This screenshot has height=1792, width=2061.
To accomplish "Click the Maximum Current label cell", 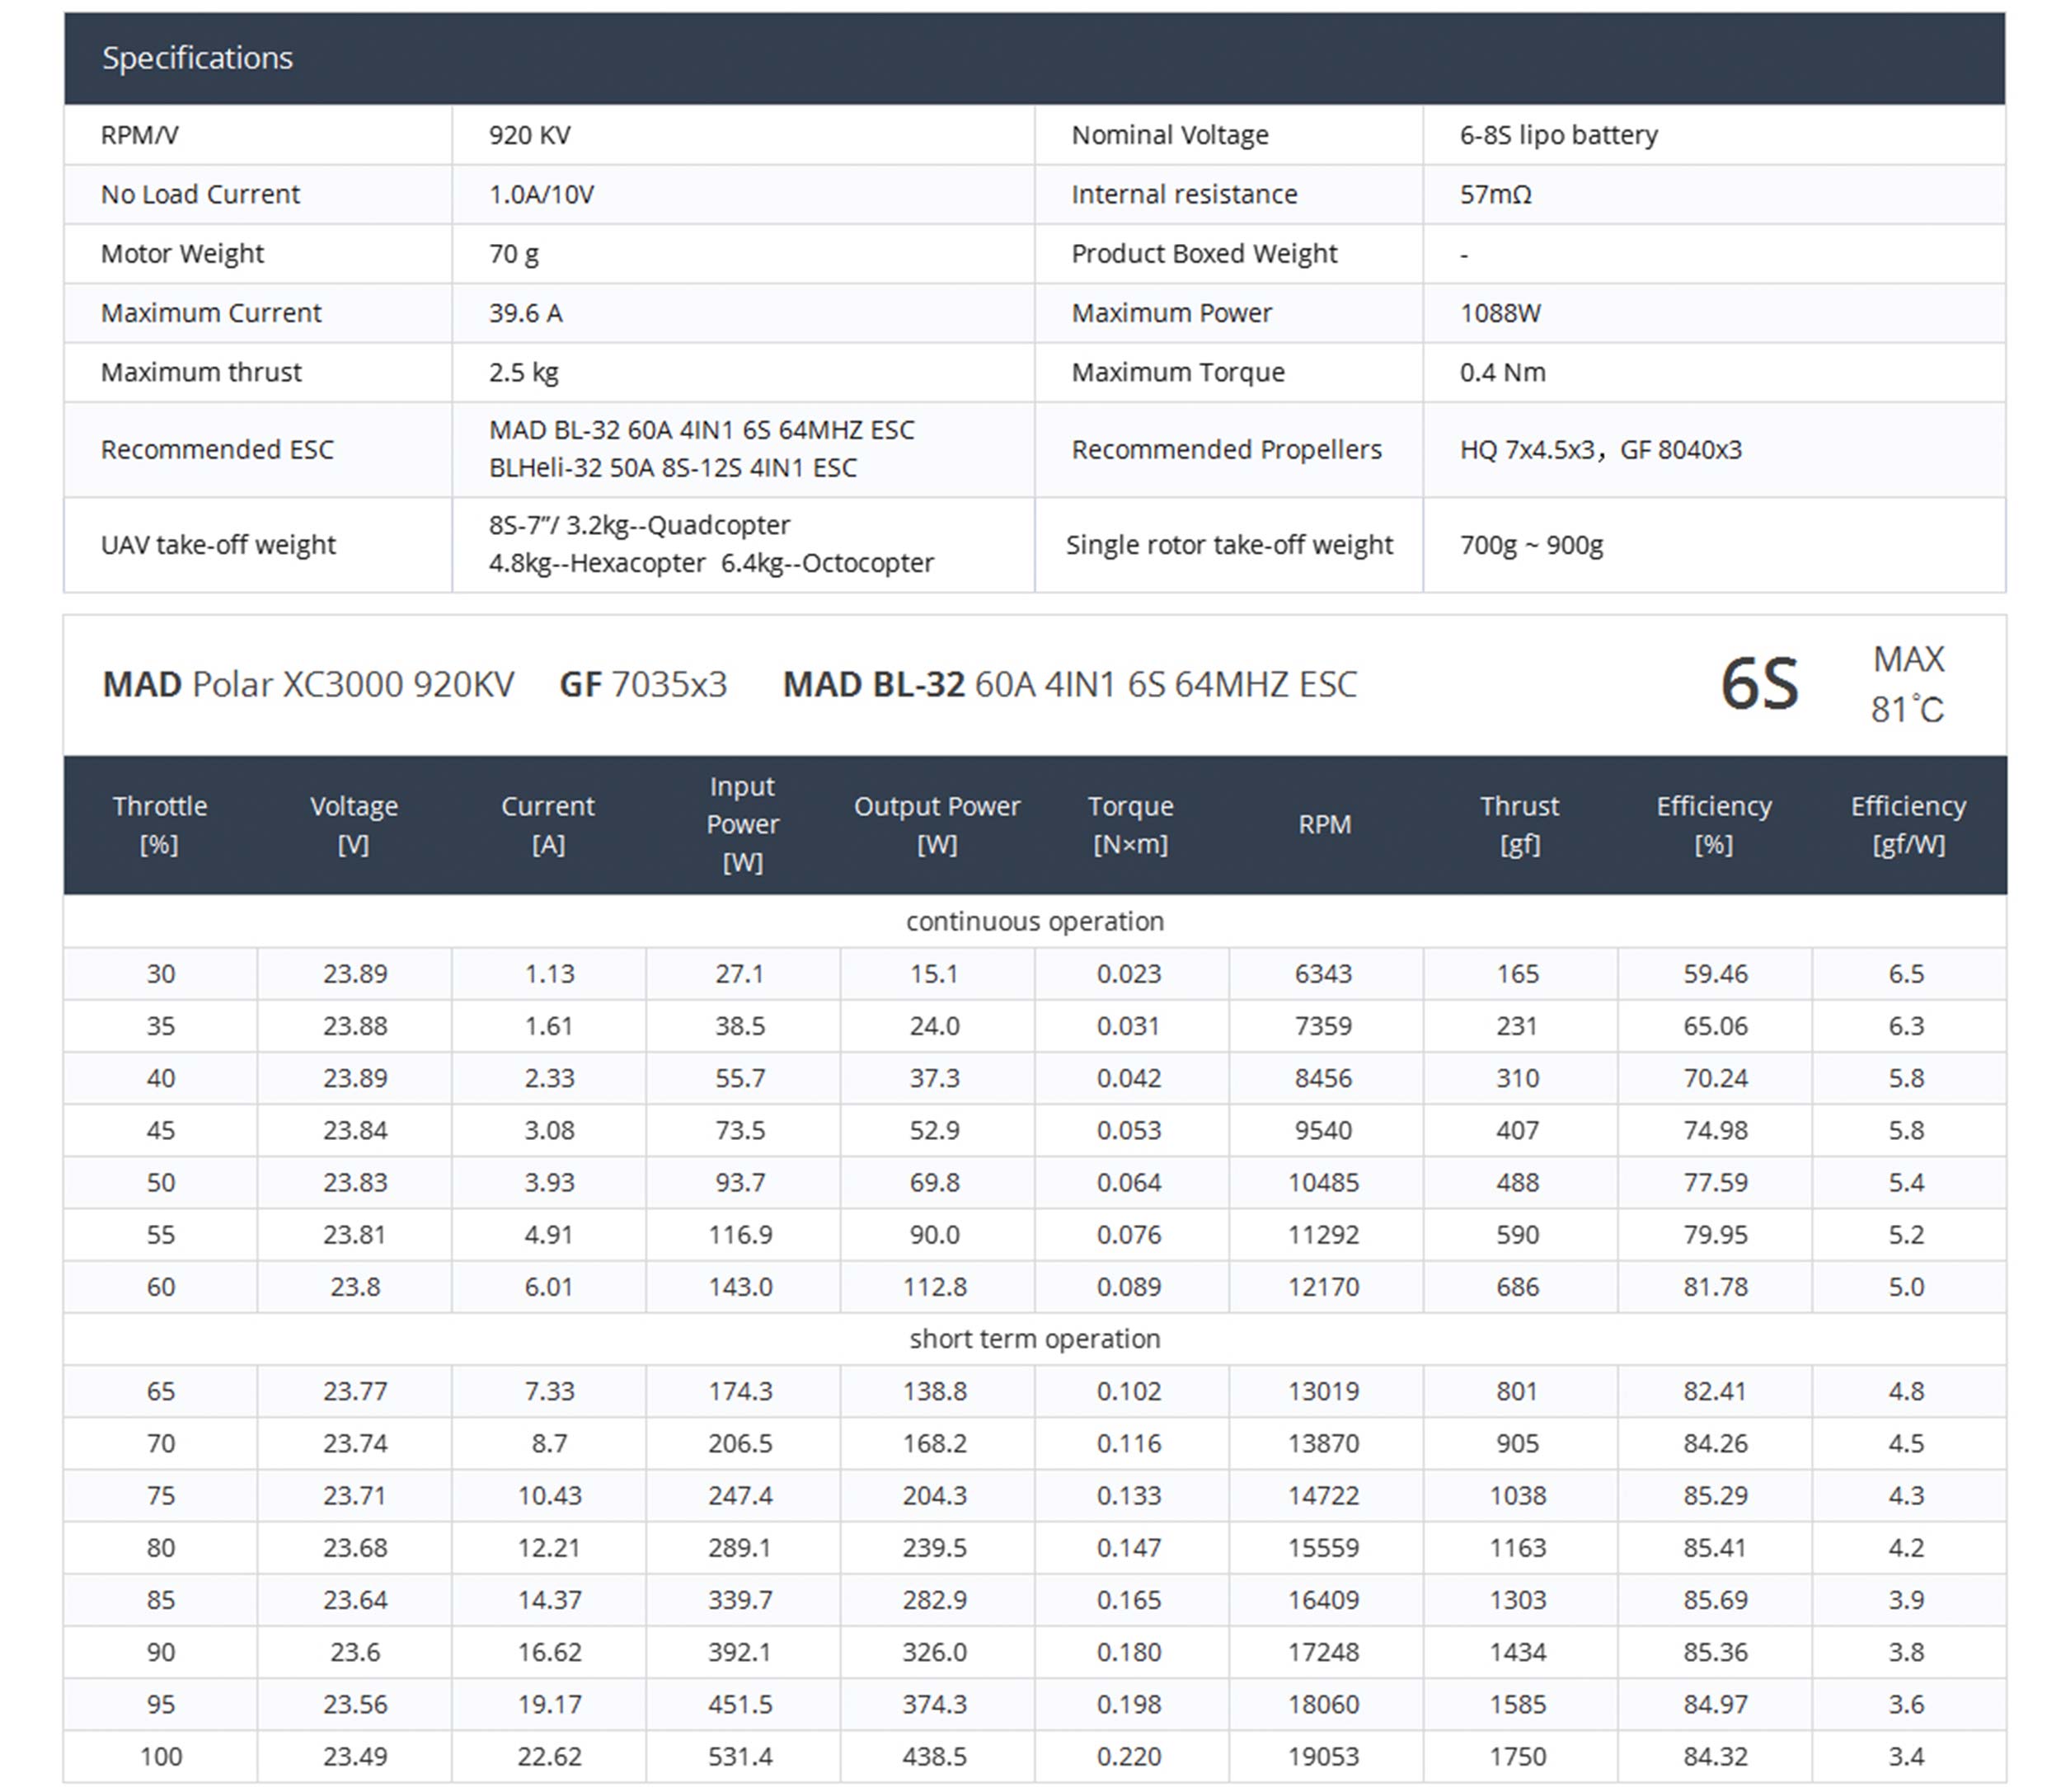I will pyautogui.click(x=211, y=313).
